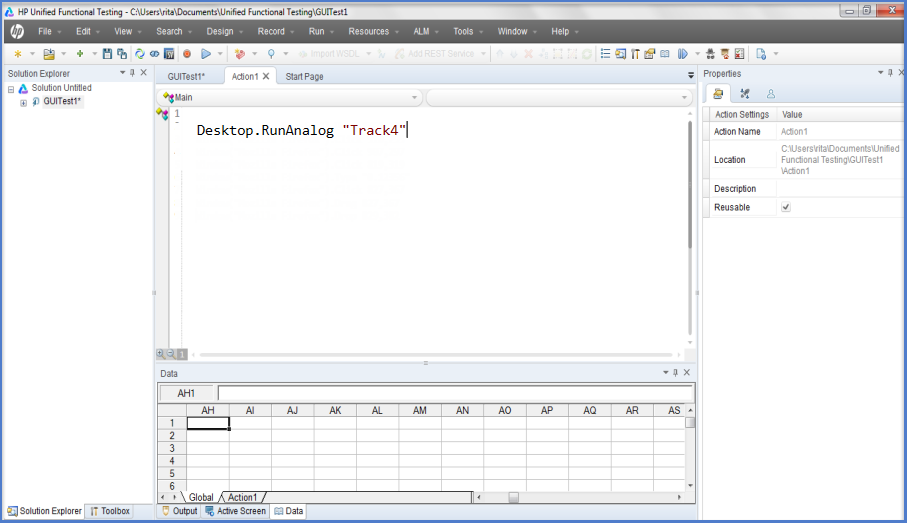Click the Insert Breakpoint pin icon
Screen dimensions: 907x523
(271, 54)
